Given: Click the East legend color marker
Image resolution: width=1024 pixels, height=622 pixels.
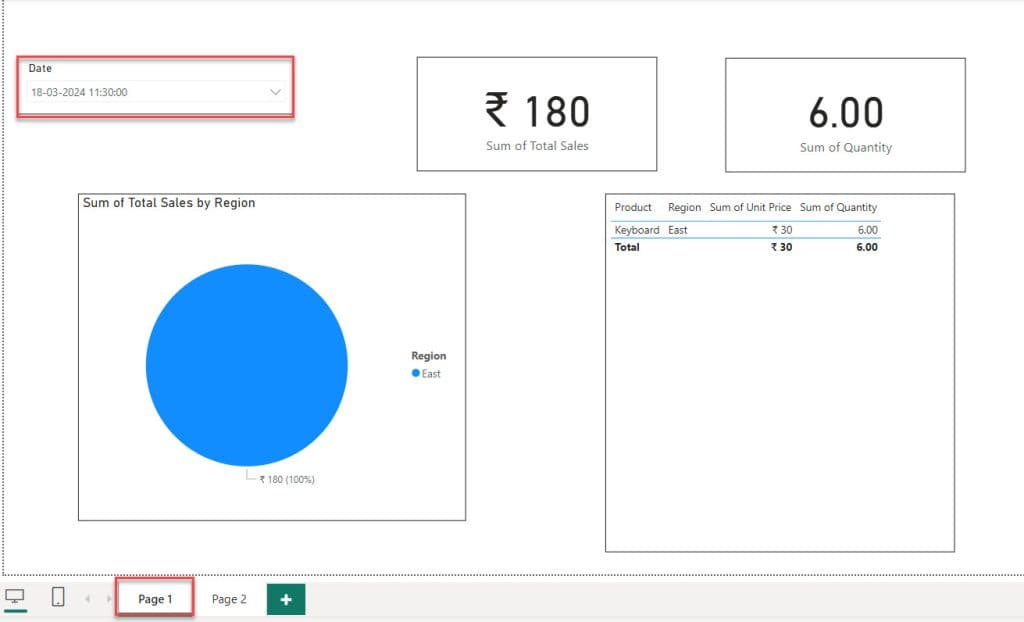Looking at the screenshot, I should pos(415,373).
